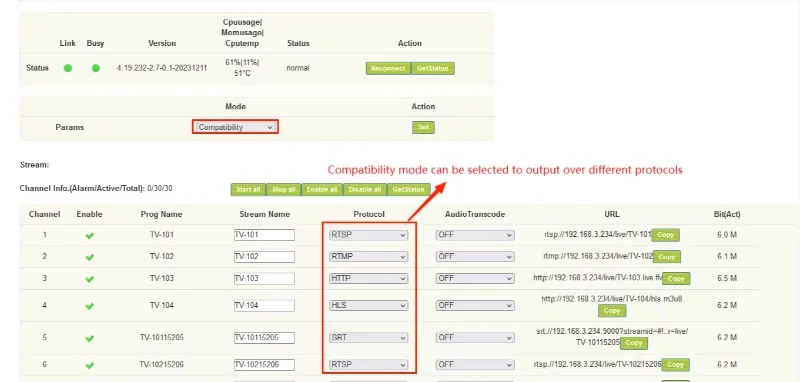
Task: Expand the SRT protocol dropdown for channel 5
Action: [368, 338]
